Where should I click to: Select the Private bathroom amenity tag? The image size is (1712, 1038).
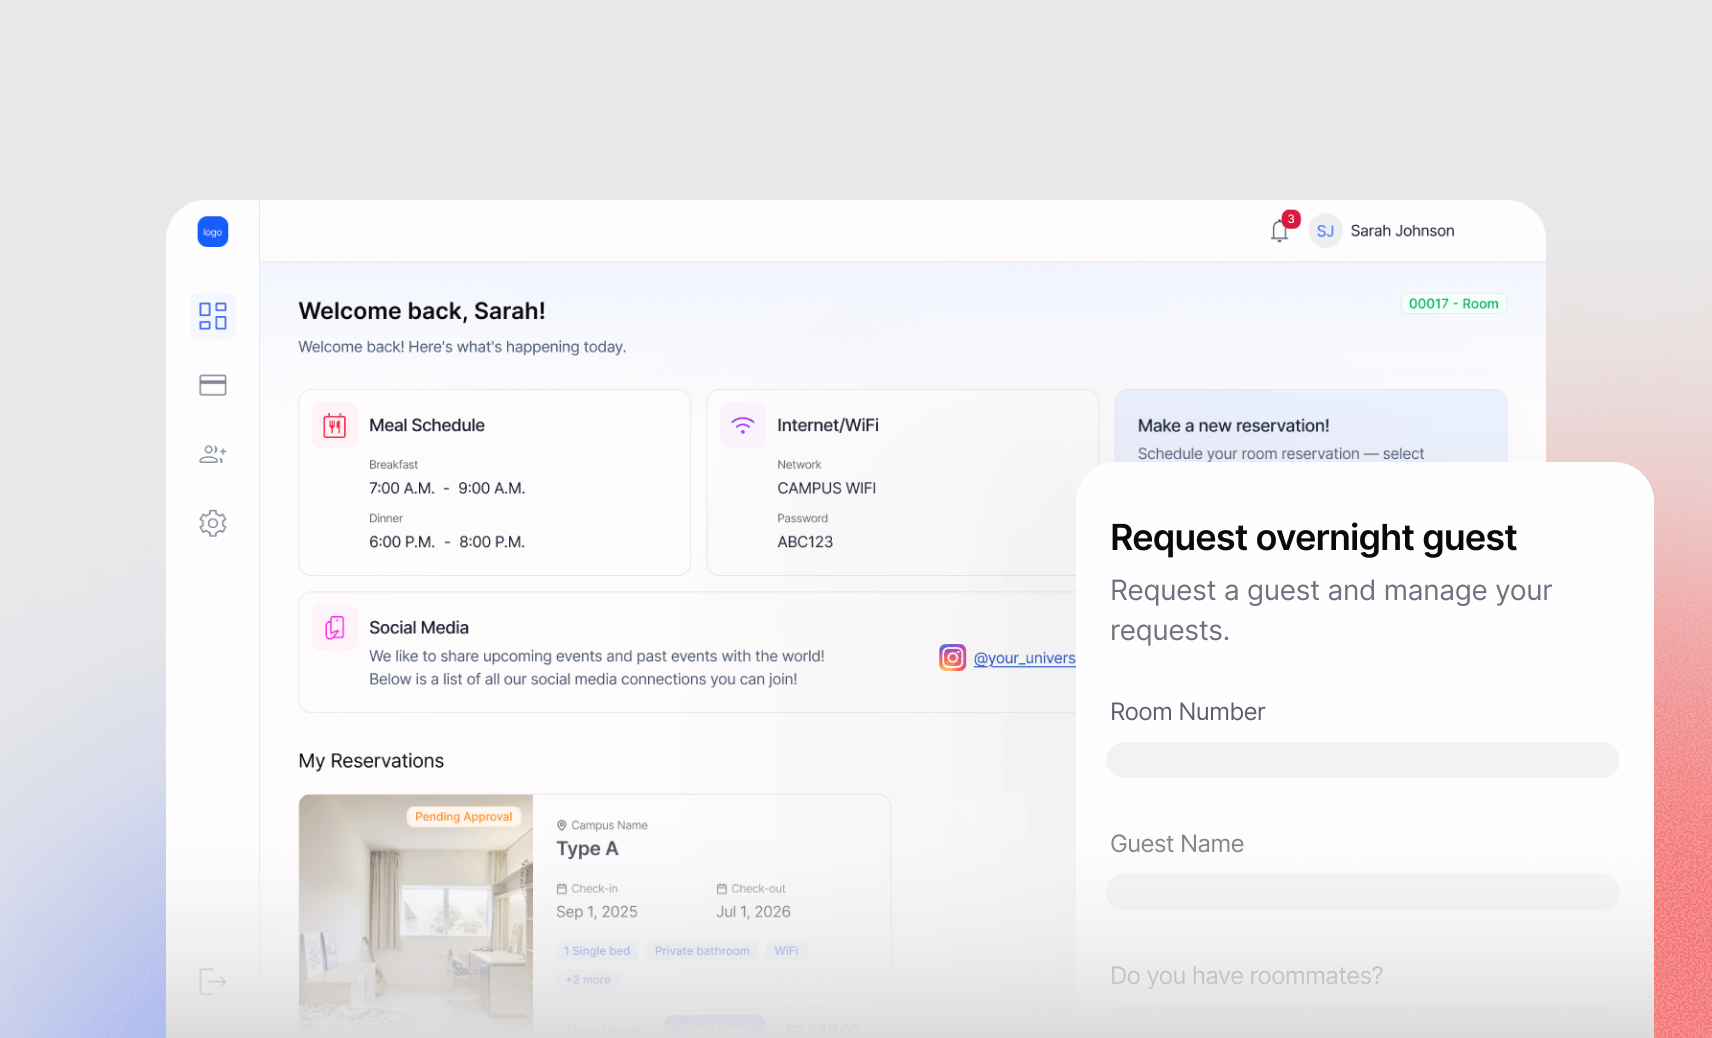click(x=702, y=950)
